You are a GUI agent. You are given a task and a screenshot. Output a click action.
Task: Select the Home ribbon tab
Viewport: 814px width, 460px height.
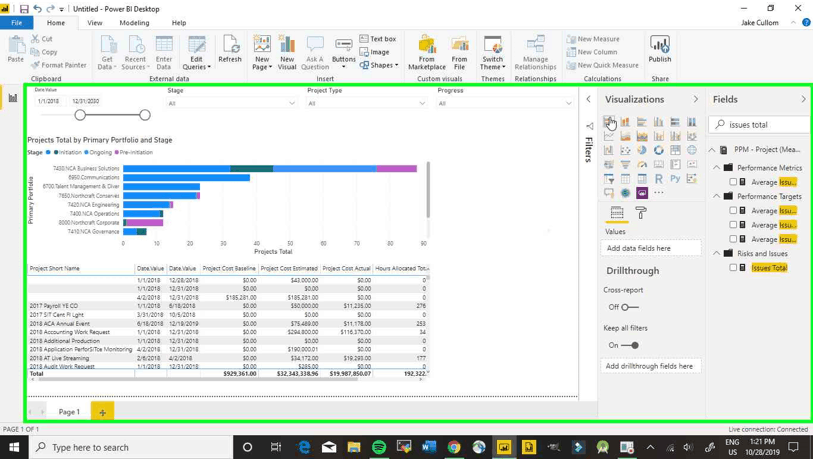point(56,23)
